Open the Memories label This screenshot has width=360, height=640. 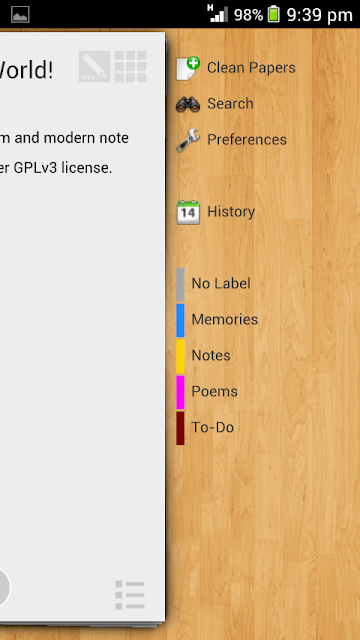(224, 320)
